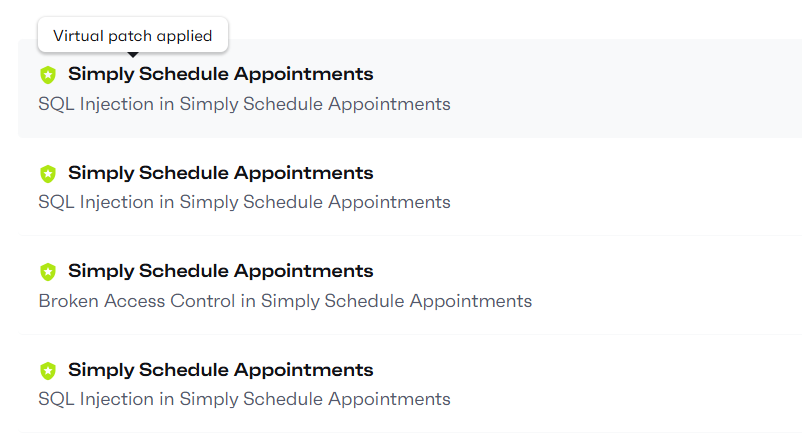Select the Broken Access Control description text

[285, 301]
